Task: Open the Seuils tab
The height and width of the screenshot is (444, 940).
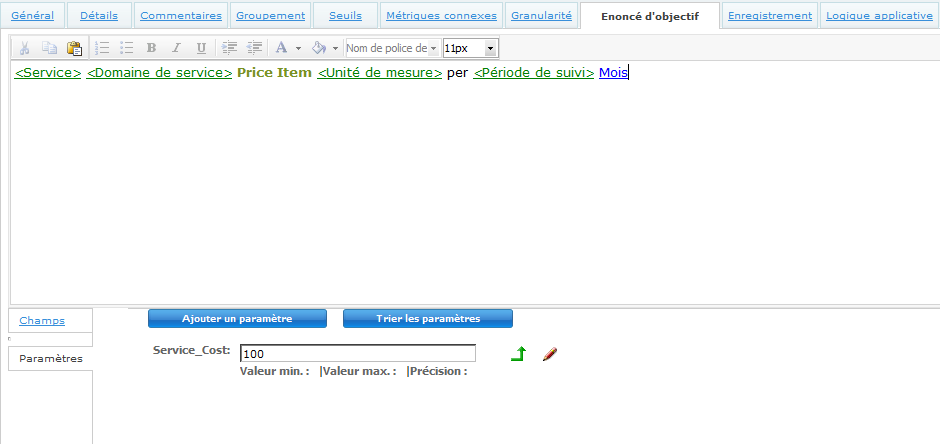Action: 345,16
